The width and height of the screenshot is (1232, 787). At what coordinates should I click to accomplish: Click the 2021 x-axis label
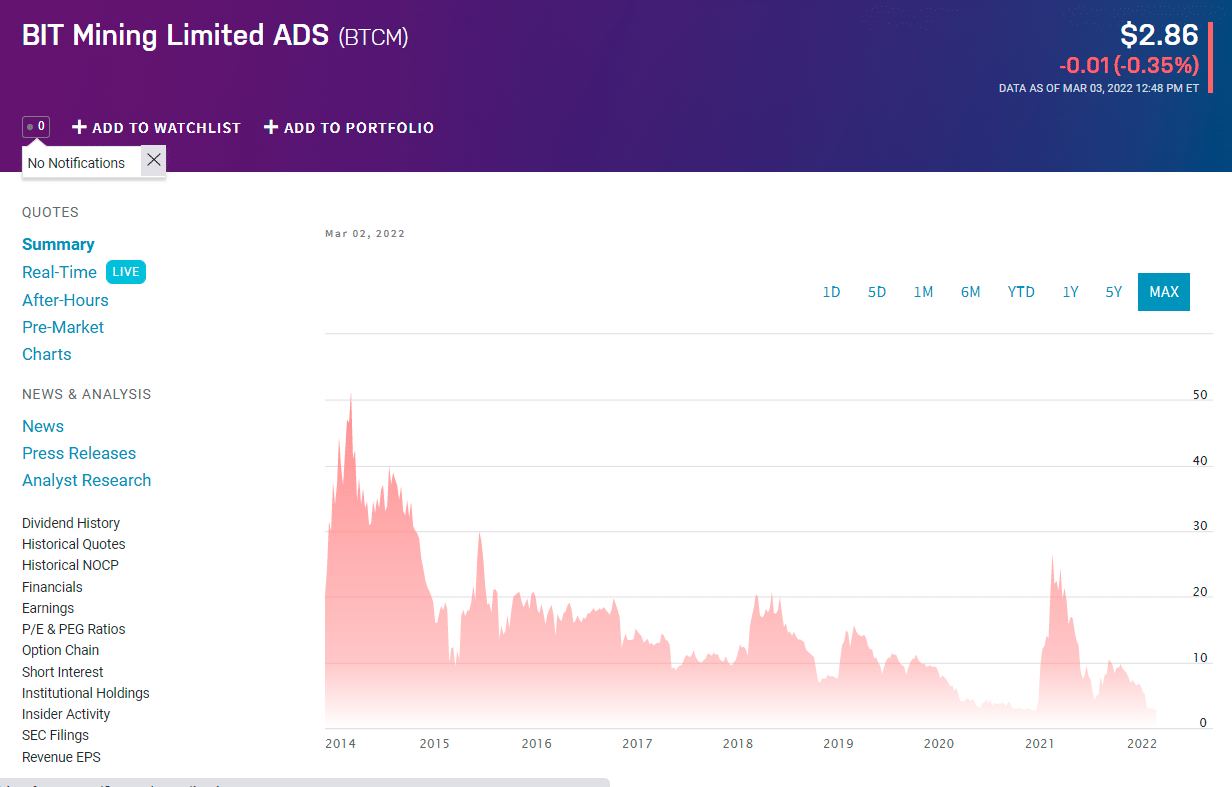1040,744
